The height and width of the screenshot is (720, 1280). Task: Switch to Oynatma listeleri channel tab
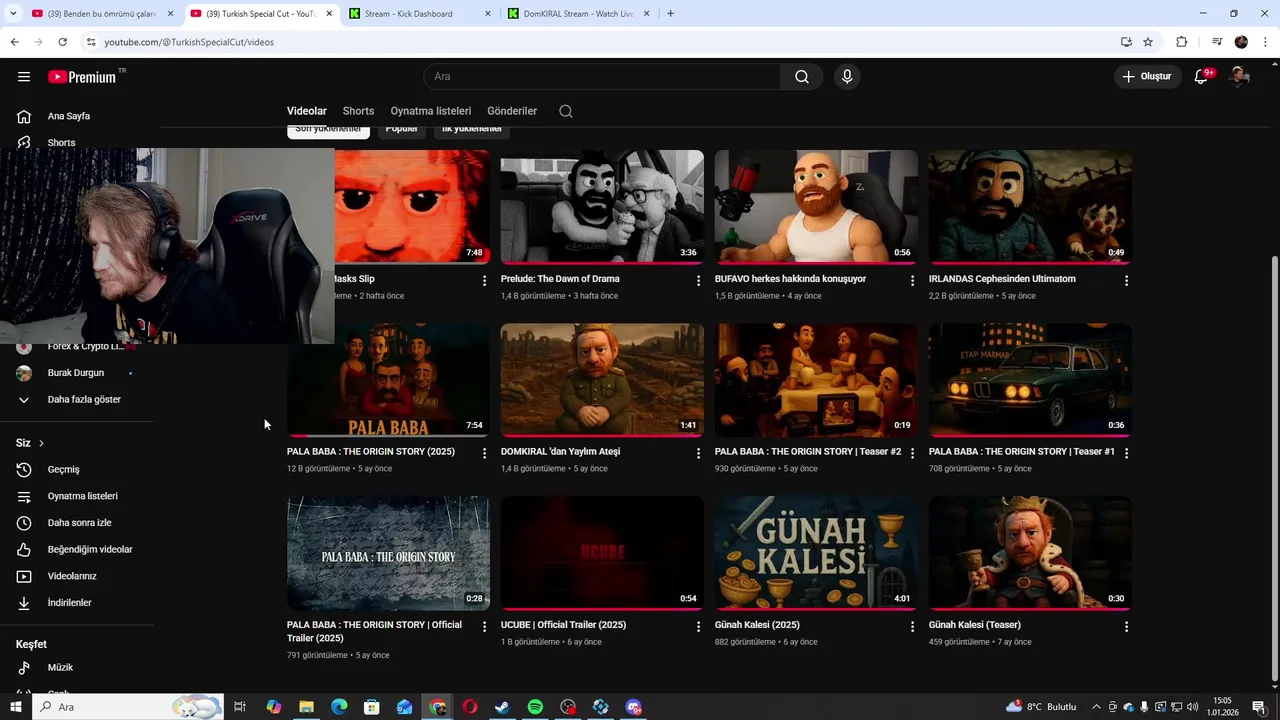tap(431, 111)
